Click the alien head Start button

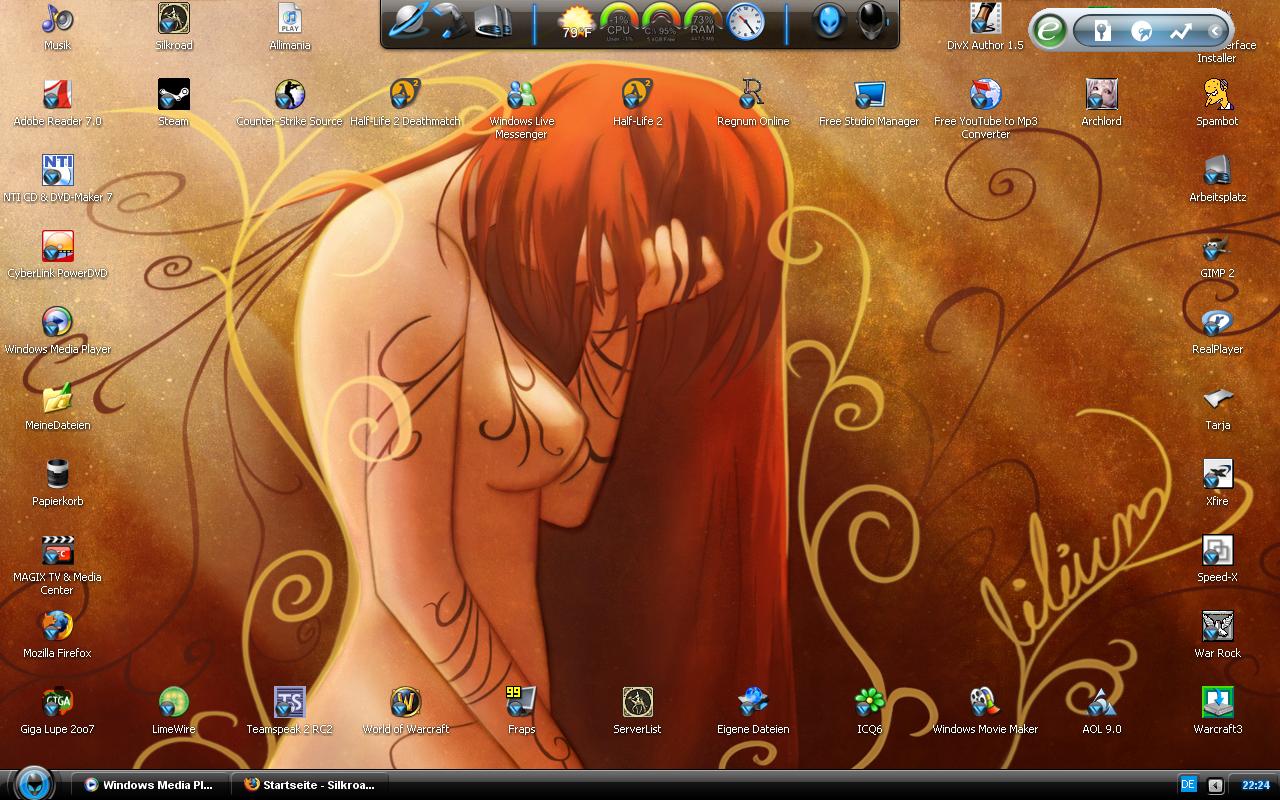coord(34,781)
